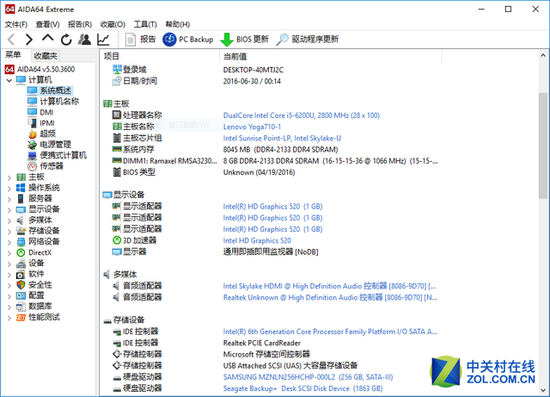Image resolution: width=550 pixels, height=397 pixels.
Task: Refresh the current page
Action: tap(66, 39)
